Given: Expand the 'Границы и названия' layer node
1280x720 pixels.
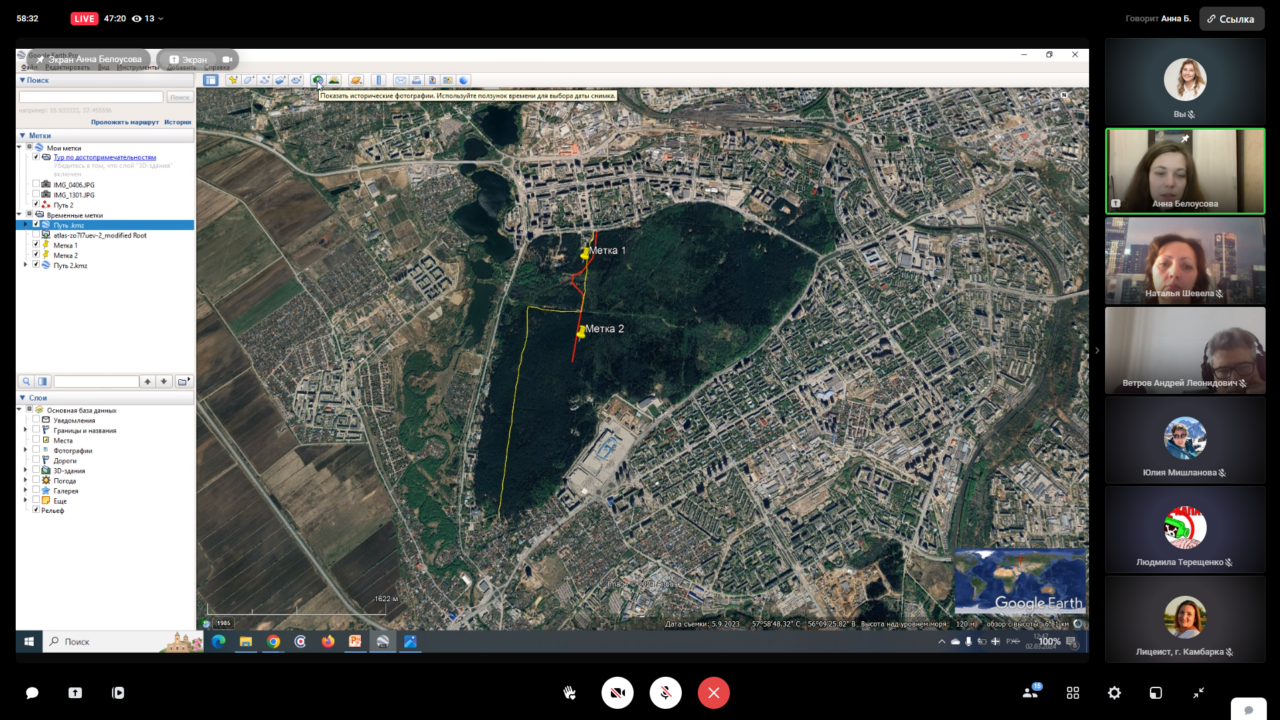Looking at the screenshot, I should click(x=25, y=430).
